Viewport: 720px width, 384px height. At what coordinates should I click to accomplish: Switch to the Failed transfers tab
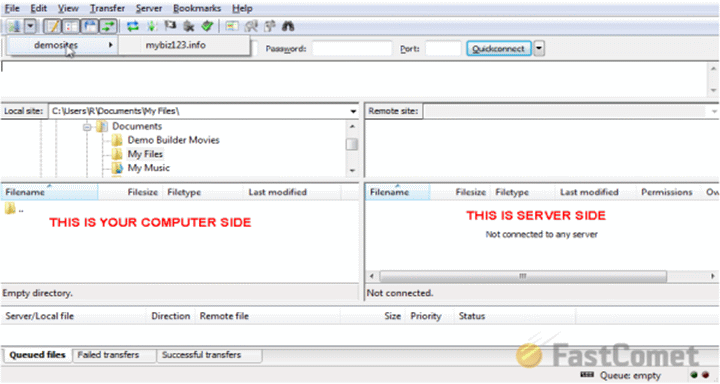[x=108, y=355]
